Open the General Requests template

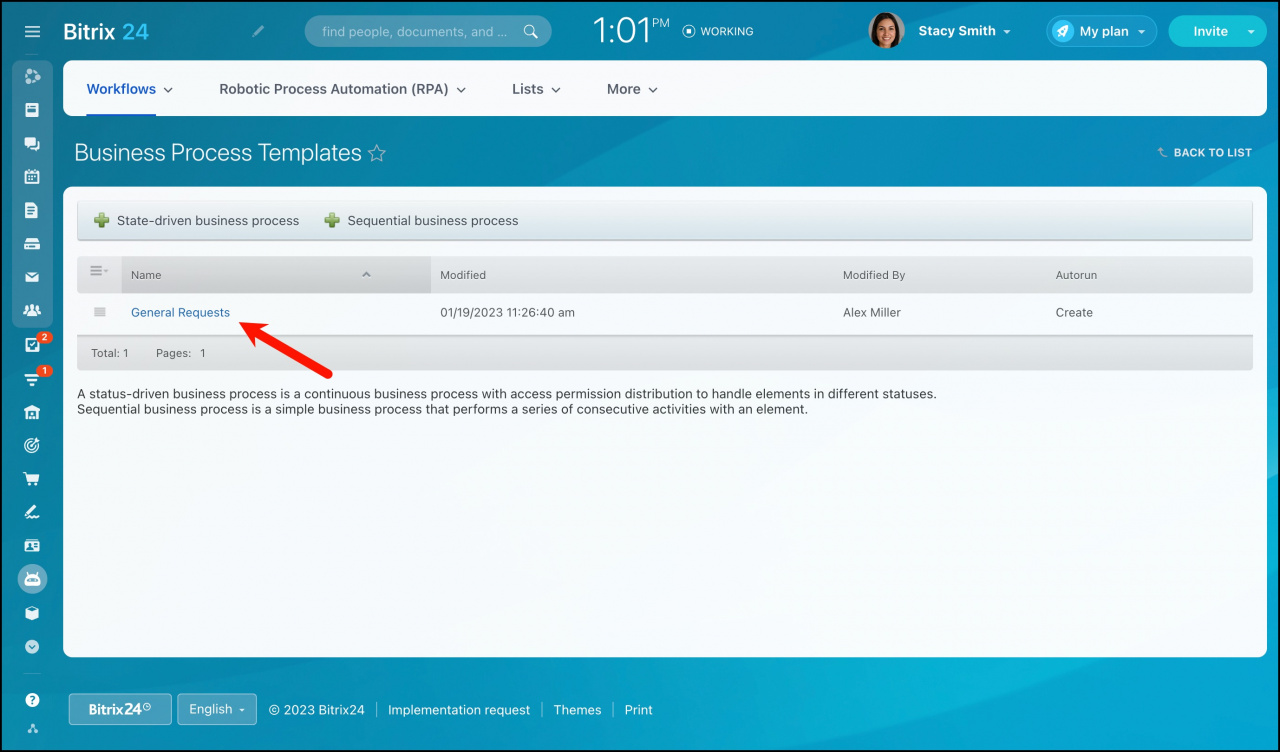[180, 313]
